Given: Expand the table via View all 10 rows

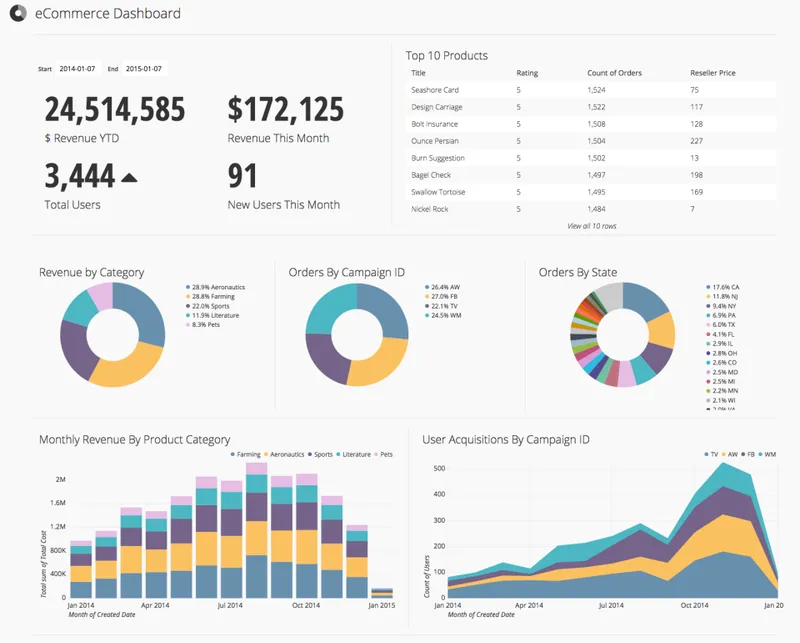Looking at the screenshot, I should click(592, 226).
